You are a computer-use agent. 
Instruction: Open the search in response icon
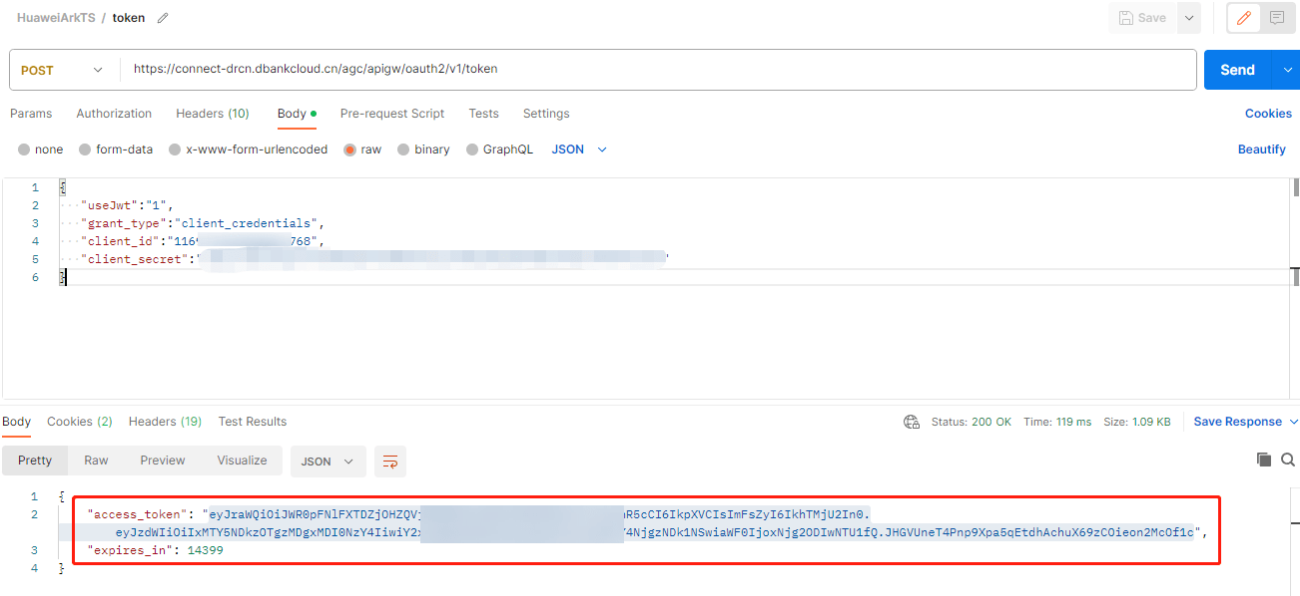pyautogui.click(x=1288, y=460)
